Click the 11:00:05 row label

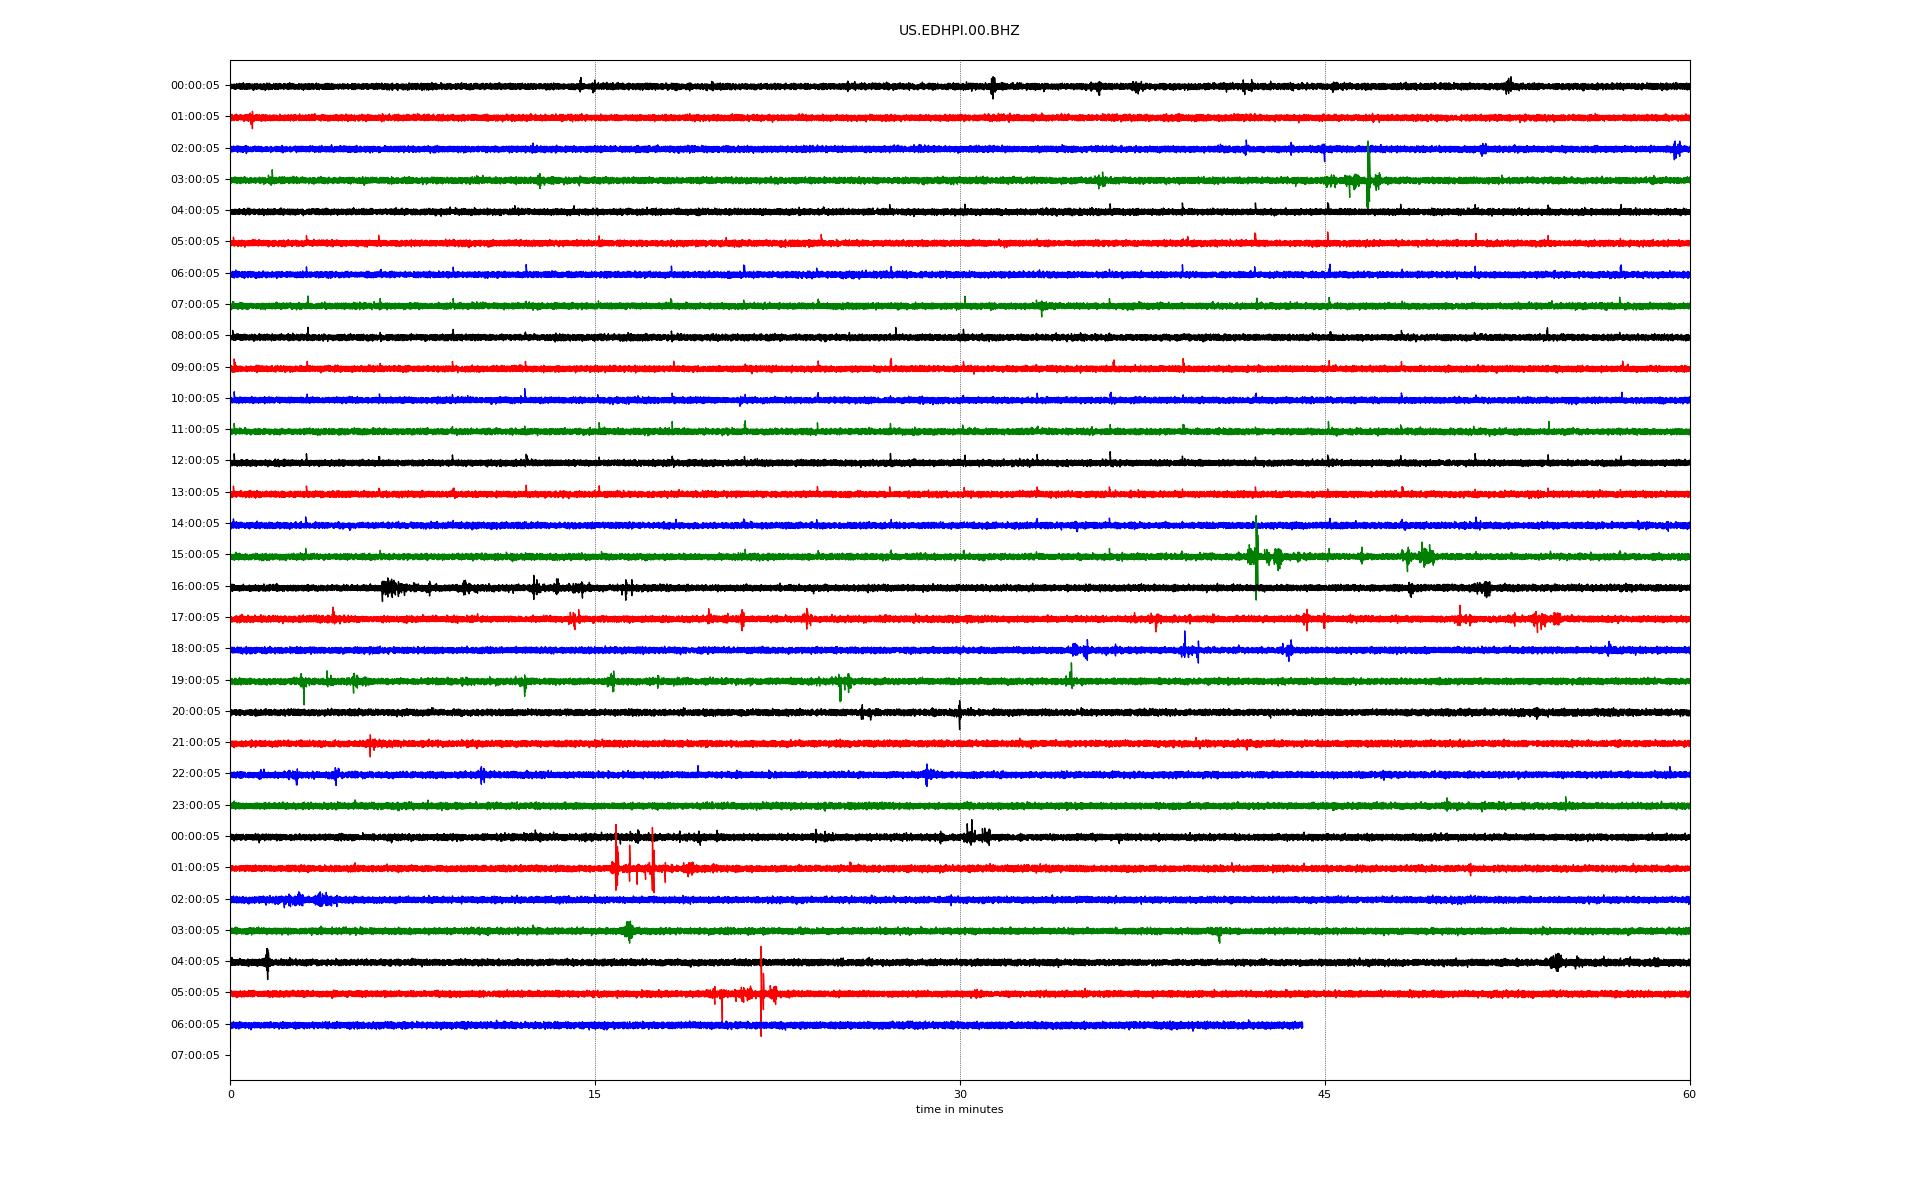coord(195,430)
